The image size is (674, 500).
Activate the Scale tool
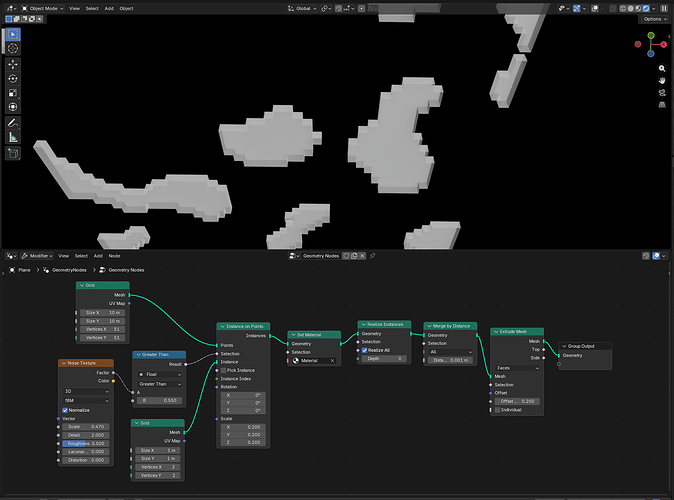(13, 93)
